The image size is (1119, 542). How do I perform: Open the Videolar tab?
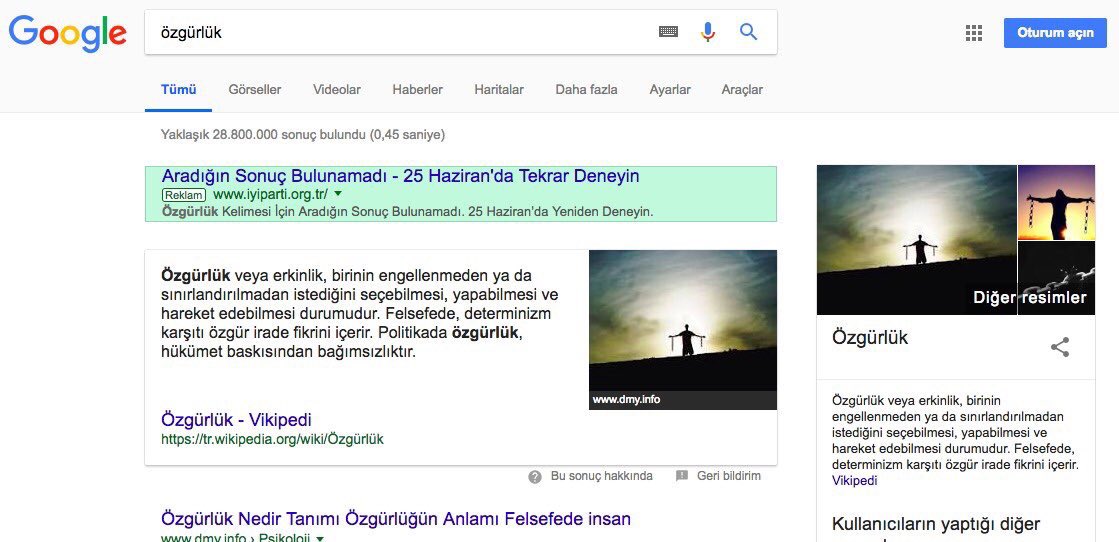pos(337,90)
